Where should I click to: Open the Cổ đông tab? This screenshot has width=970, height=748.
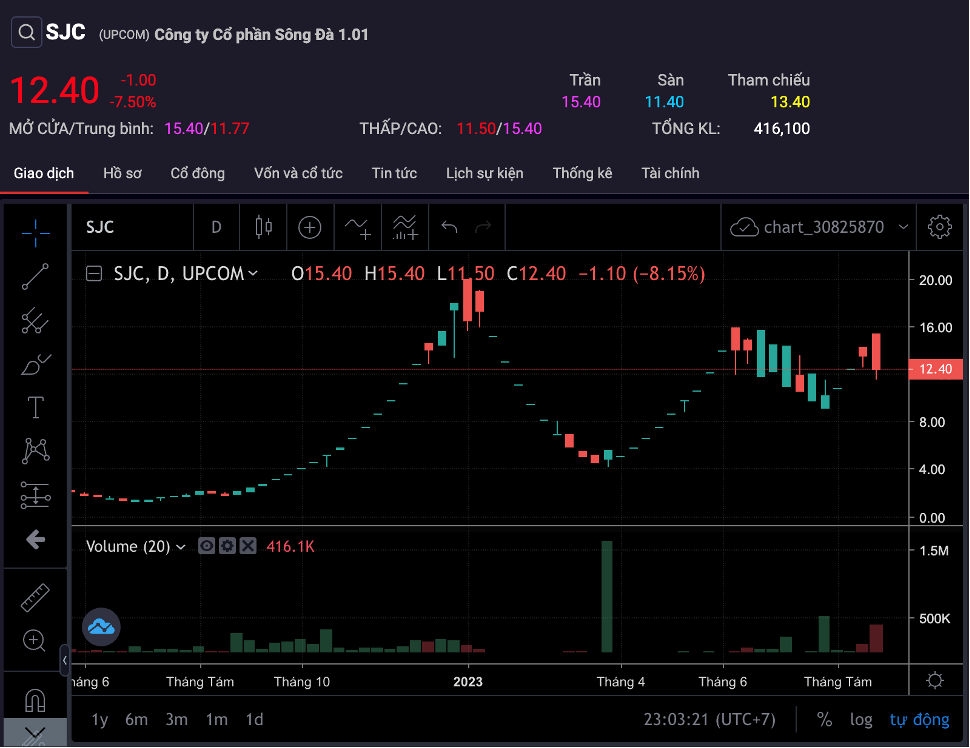coord(197,173)
